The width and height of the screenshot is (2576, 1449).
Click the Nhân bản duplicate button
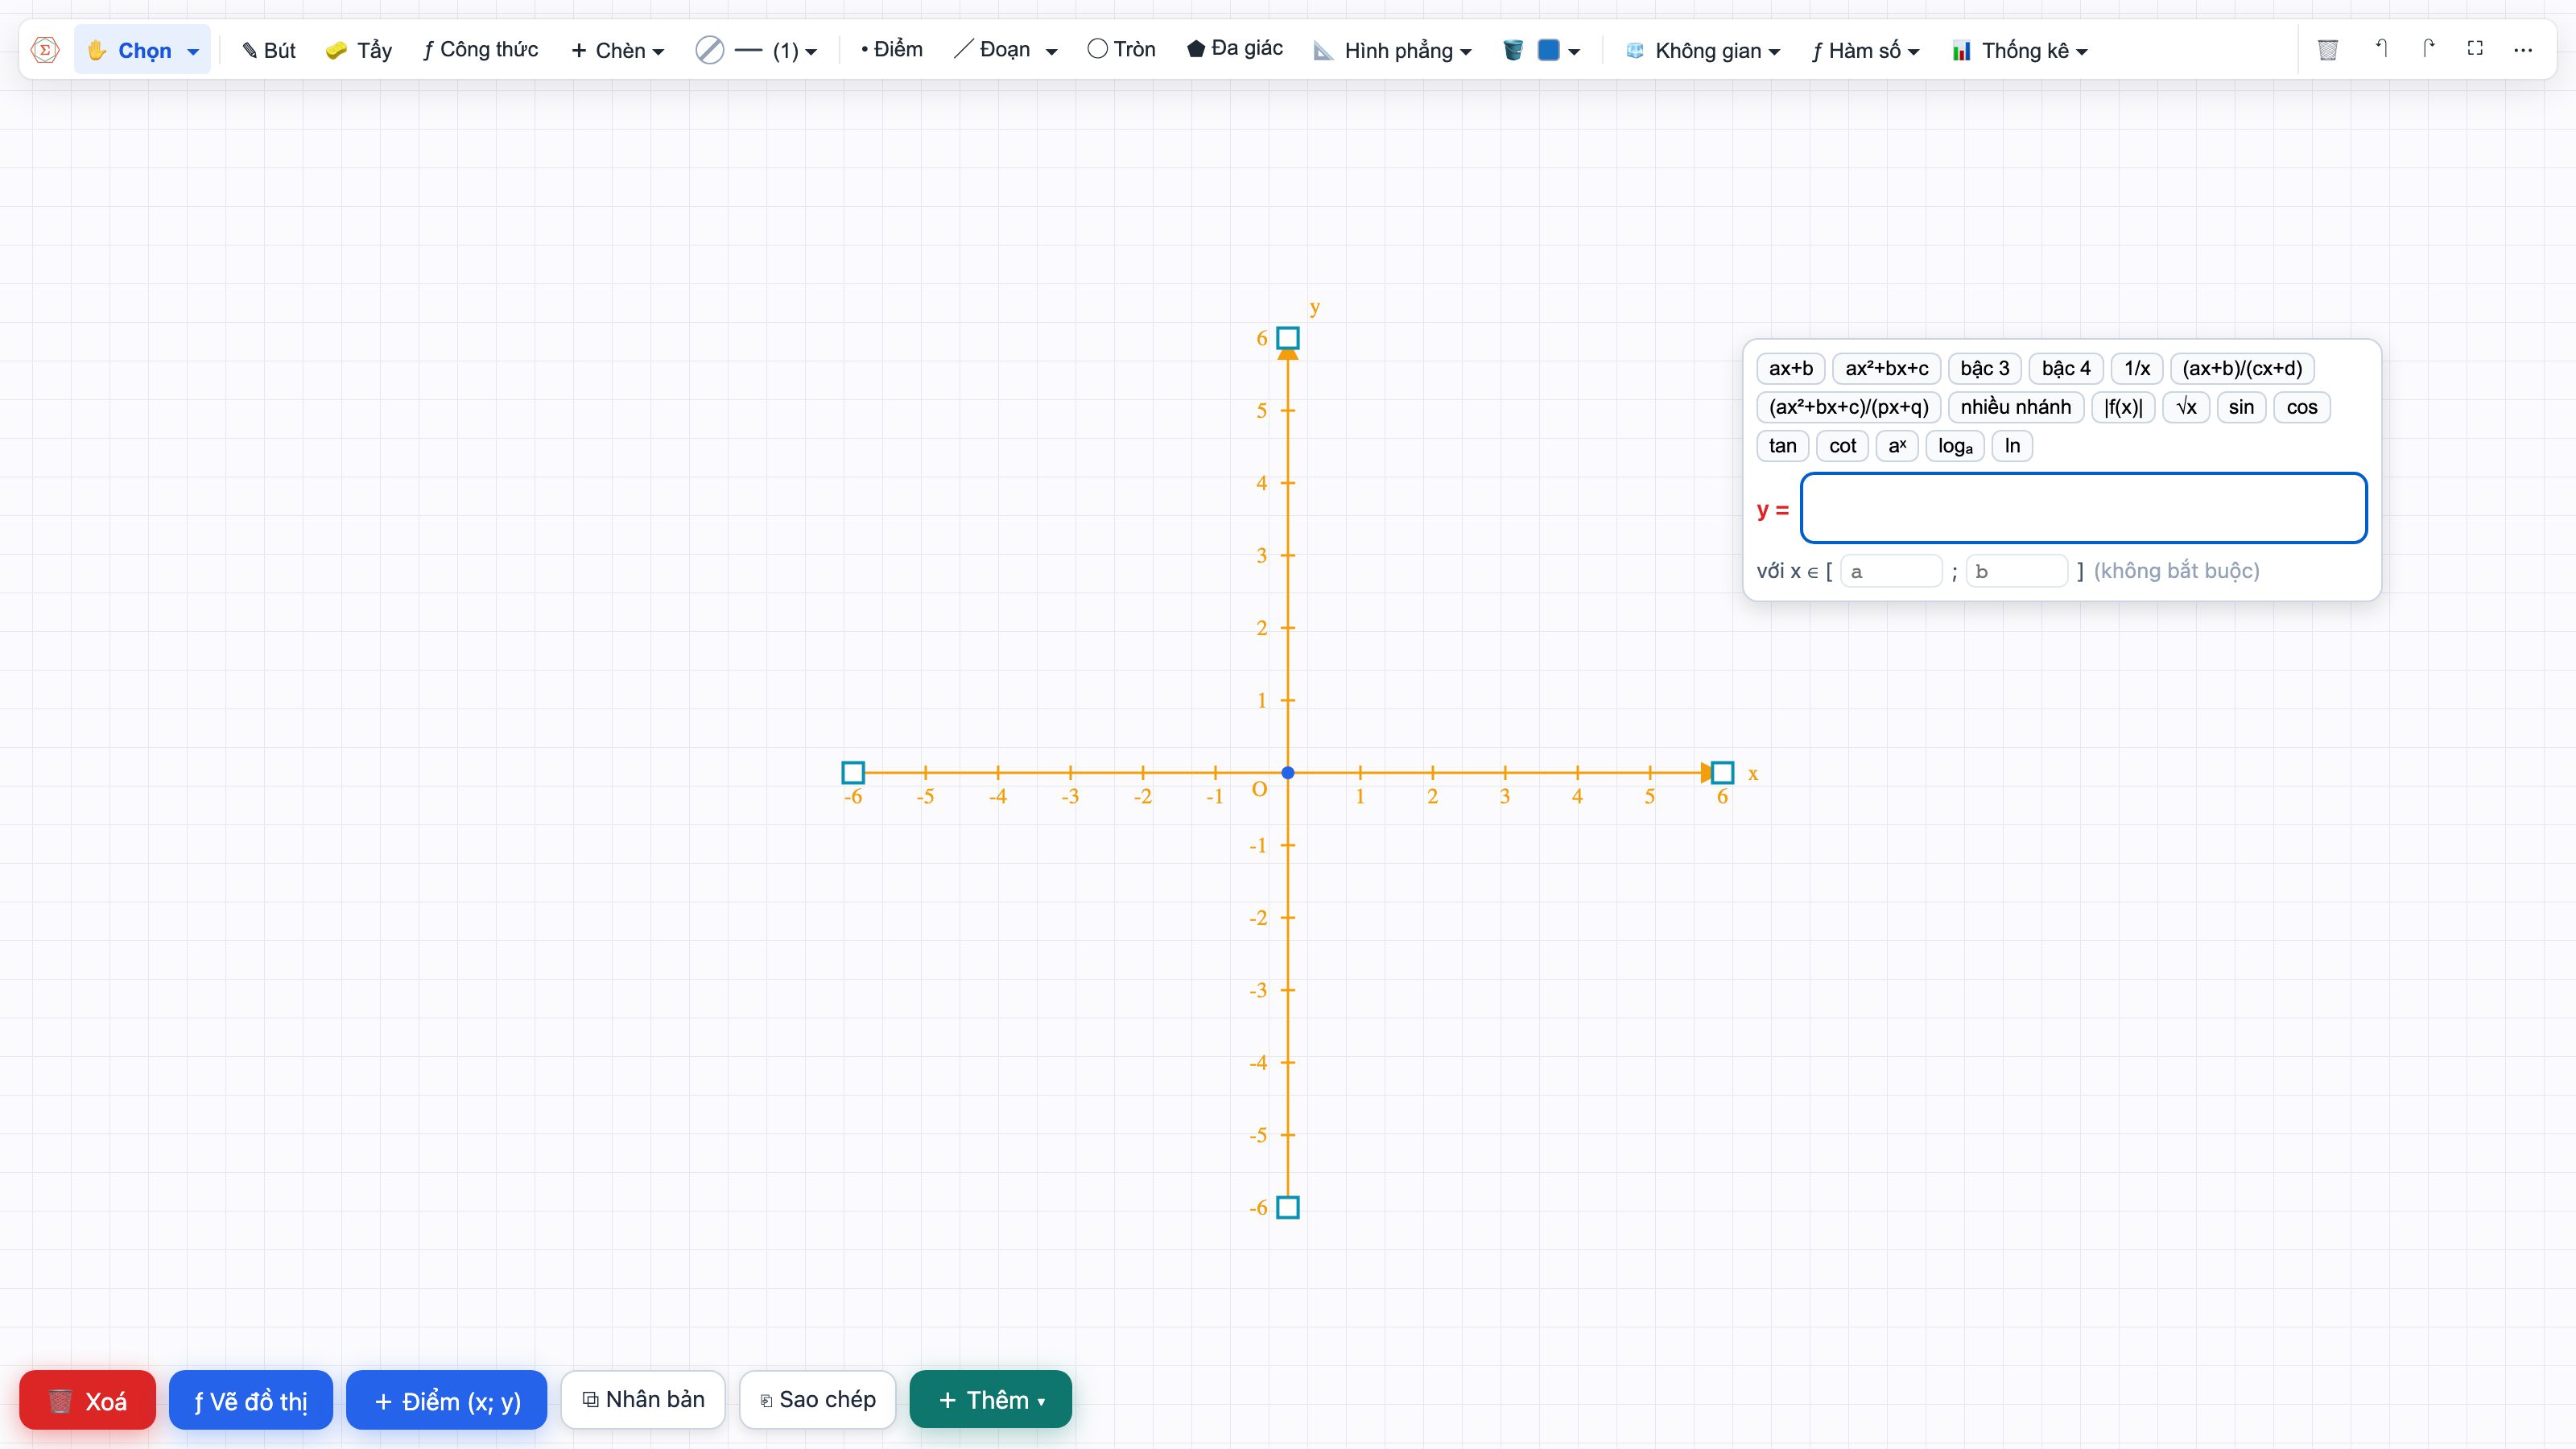tap(643, 1399)
